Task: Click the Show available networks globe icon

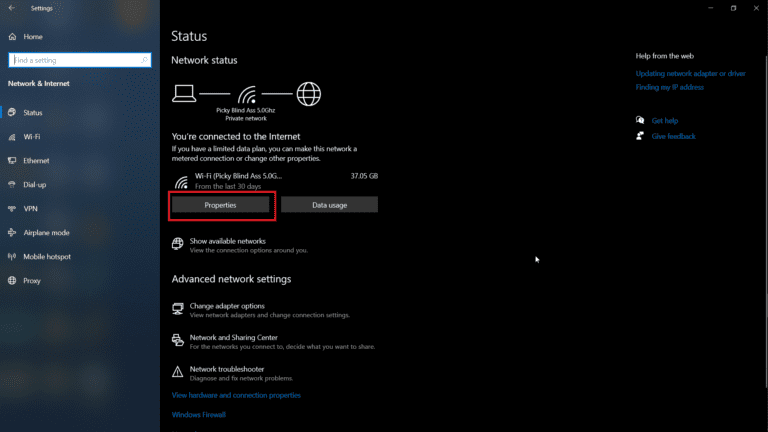Action: coord(178,243)
